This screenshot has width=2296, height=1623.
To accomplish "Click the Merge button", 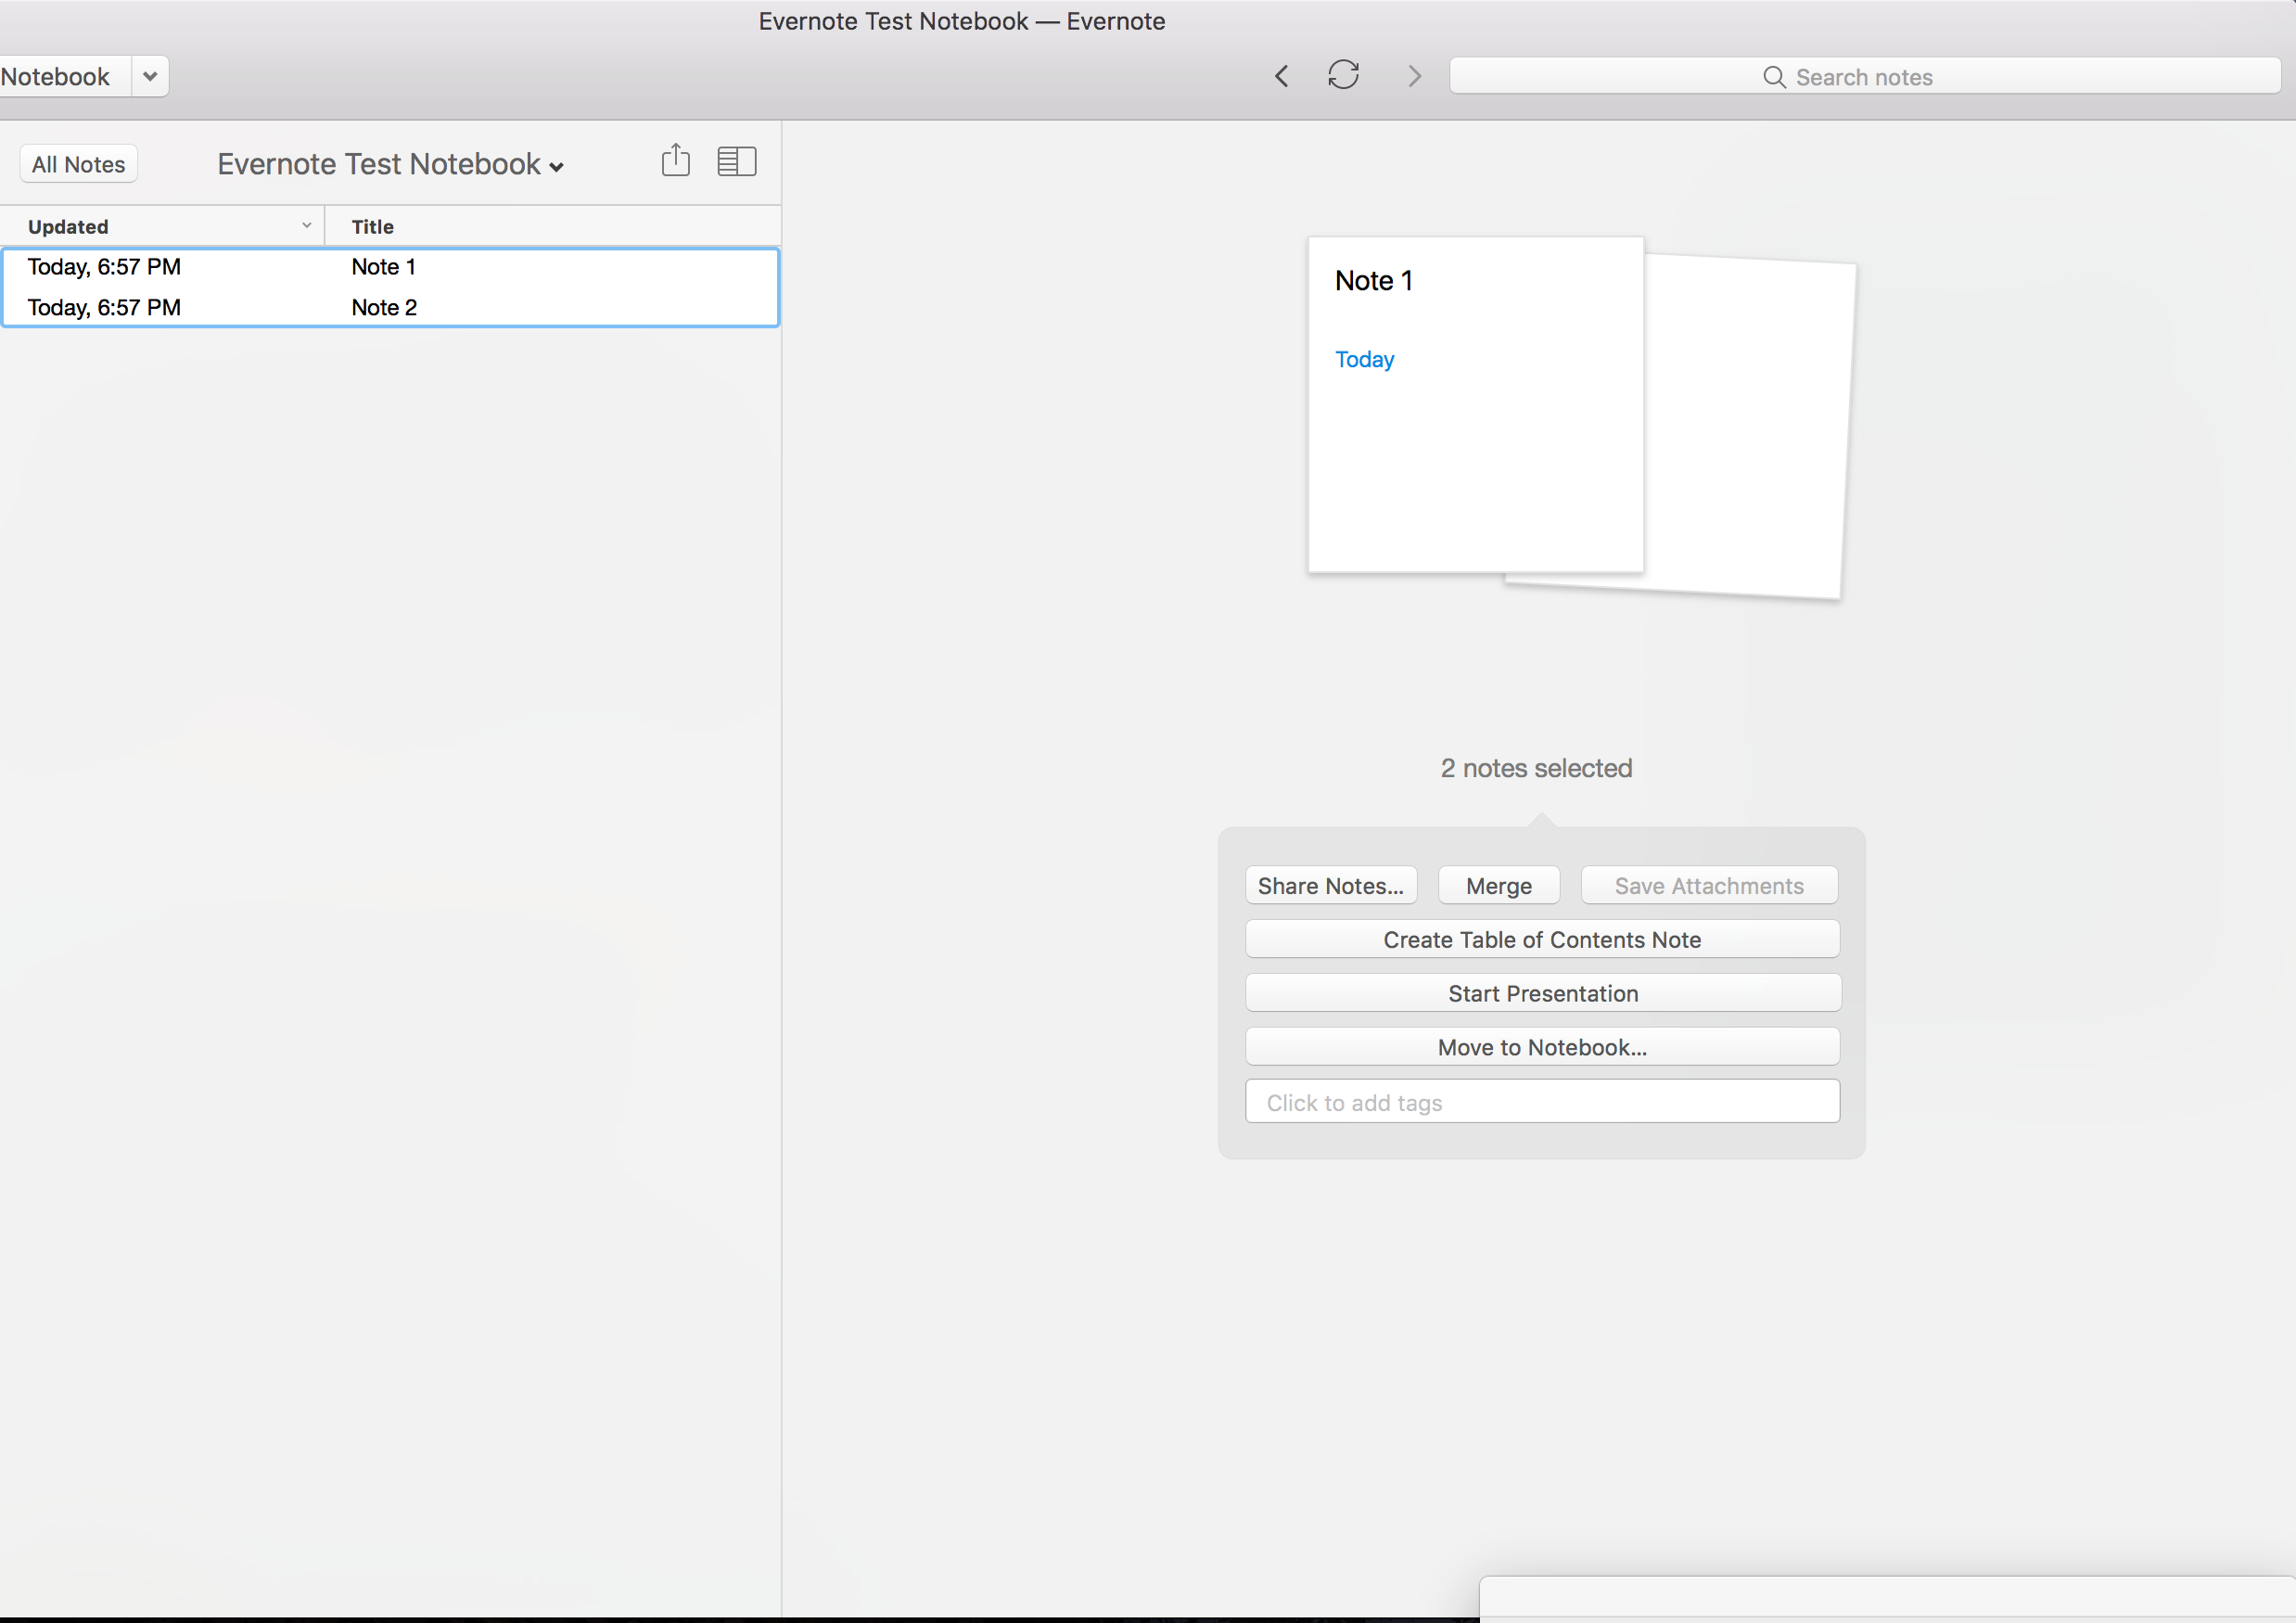I will click(x=1498, y=884).
